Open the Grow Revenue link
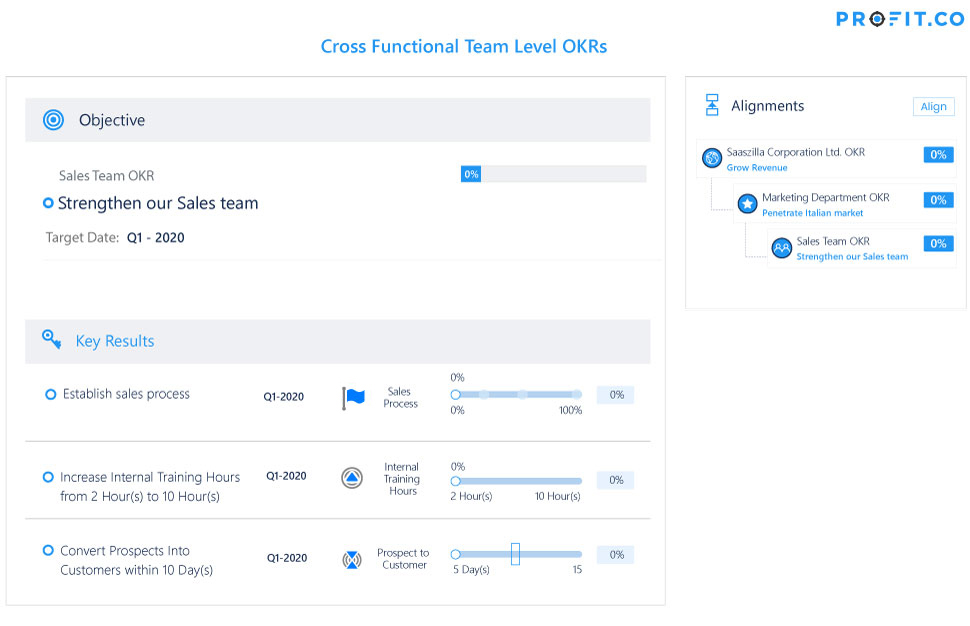 757,168
